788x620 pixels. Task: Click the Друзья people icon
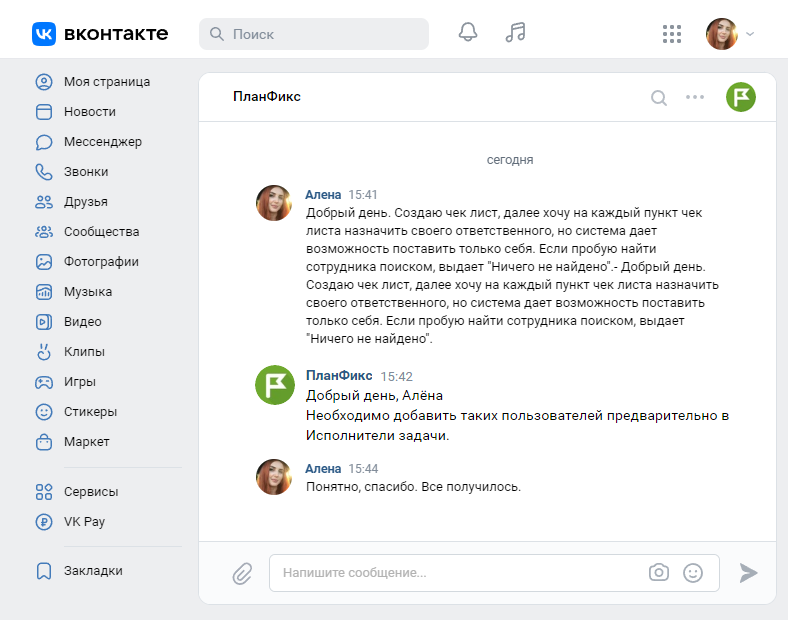[44, 202]
